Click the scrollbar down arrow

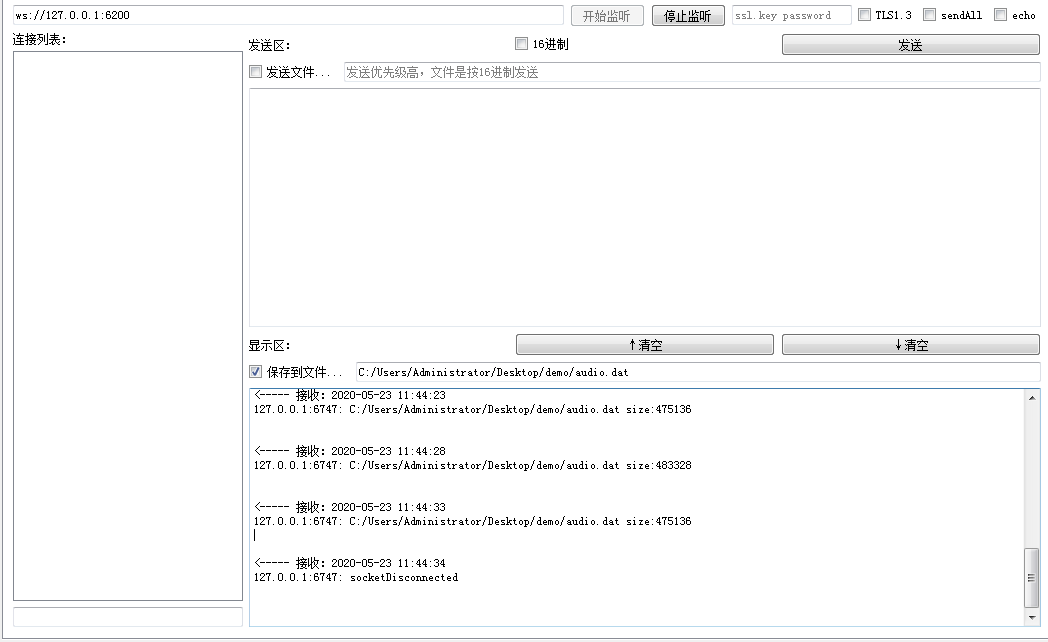[1033, 617]
